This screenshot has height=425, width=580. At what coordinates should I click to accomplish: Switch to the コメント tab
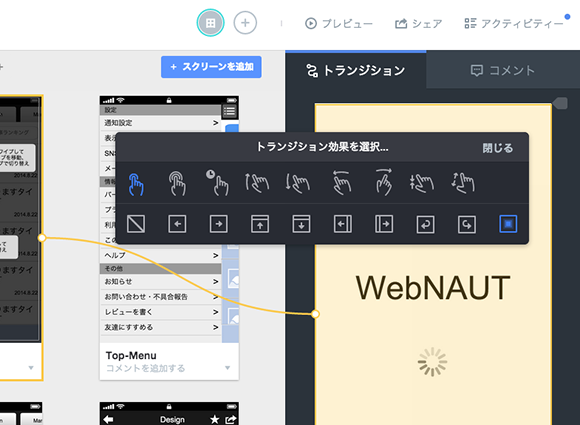[x=503, y=70]
